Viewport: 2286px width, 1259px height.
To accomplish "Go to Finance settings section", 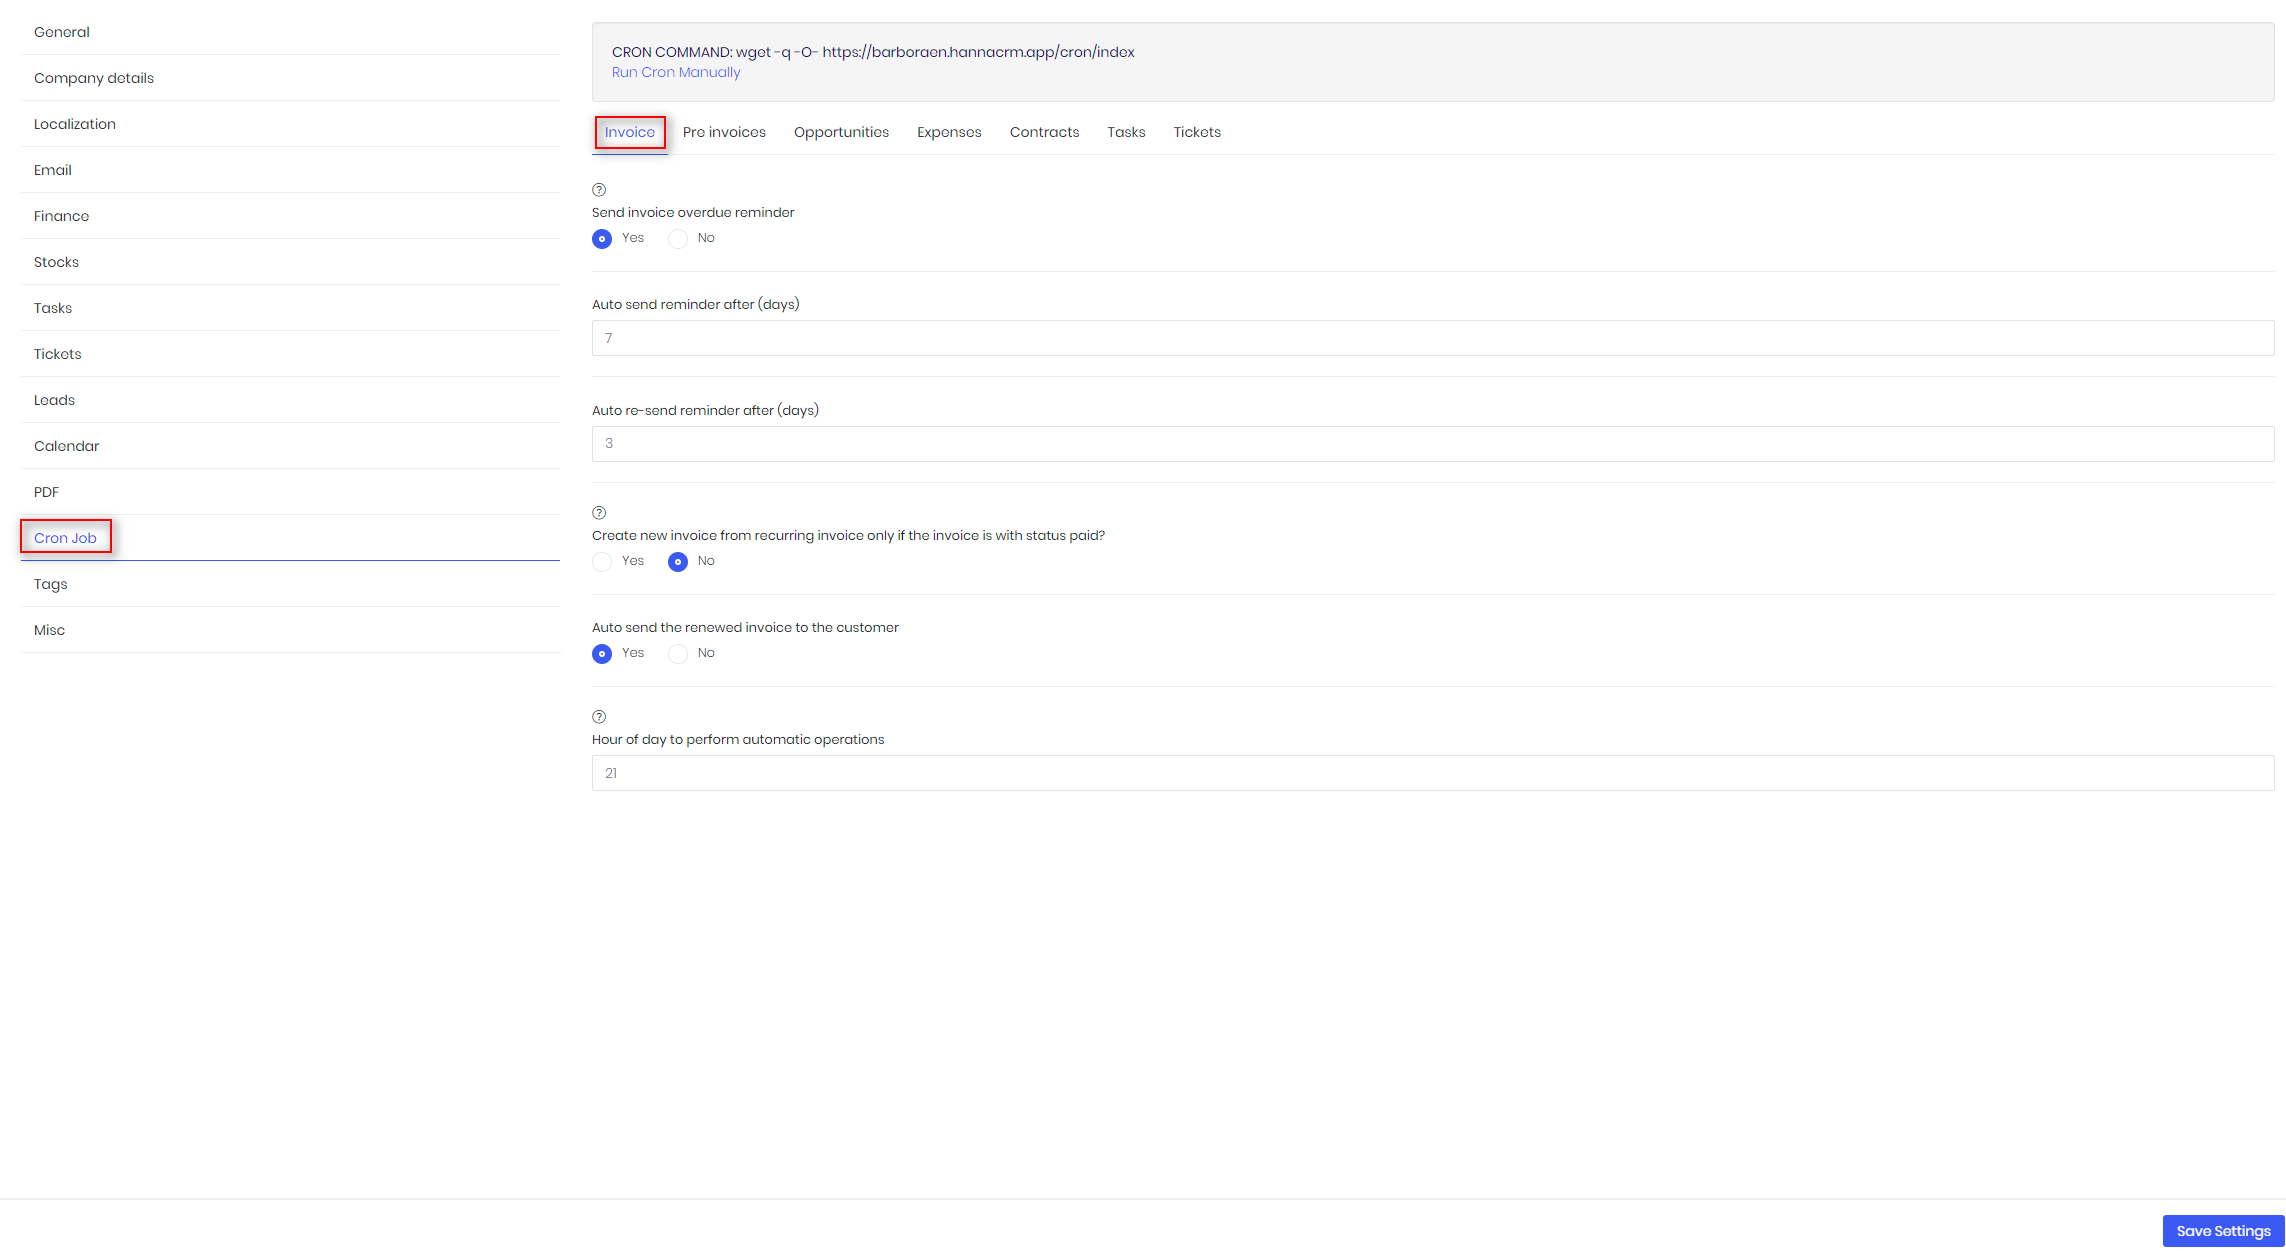I will tap(61, 216).
